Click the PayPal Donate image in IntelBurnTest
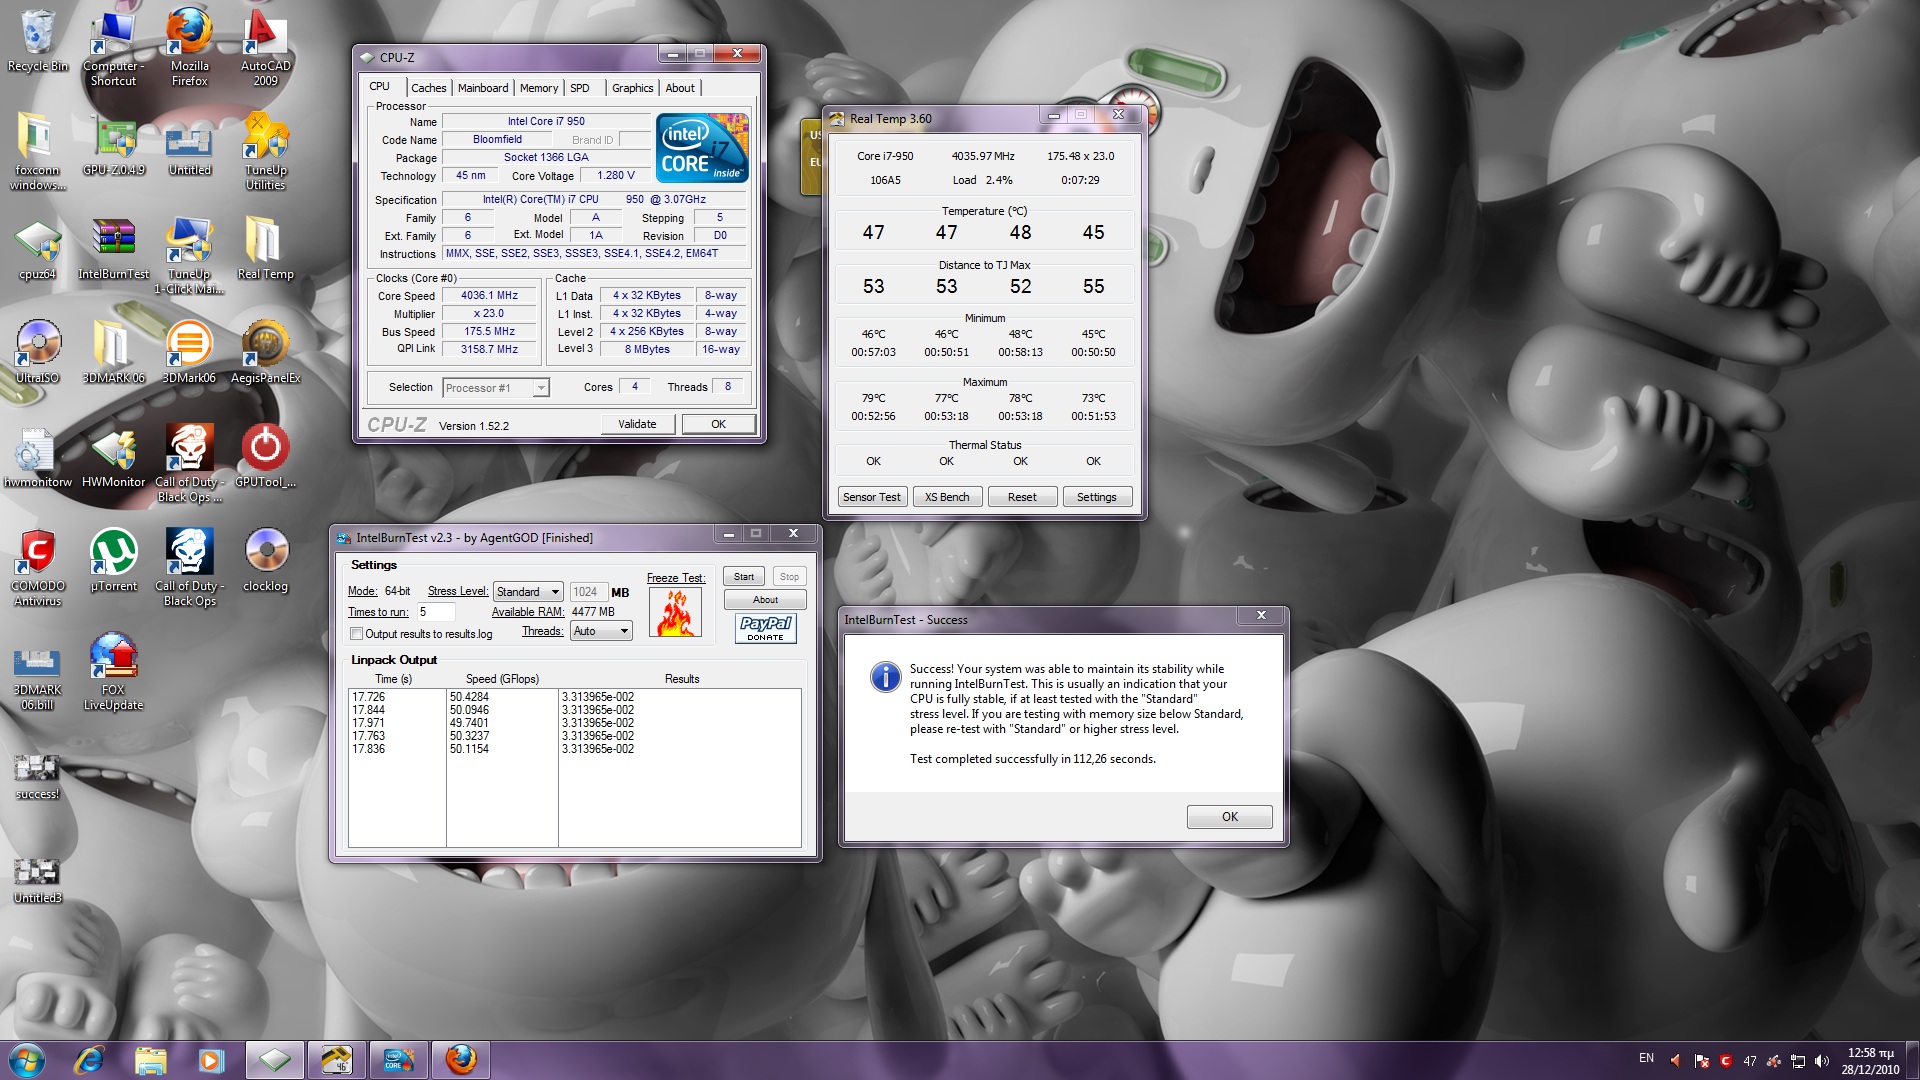The image size is (1920, 1080). (x=765, y=628)
